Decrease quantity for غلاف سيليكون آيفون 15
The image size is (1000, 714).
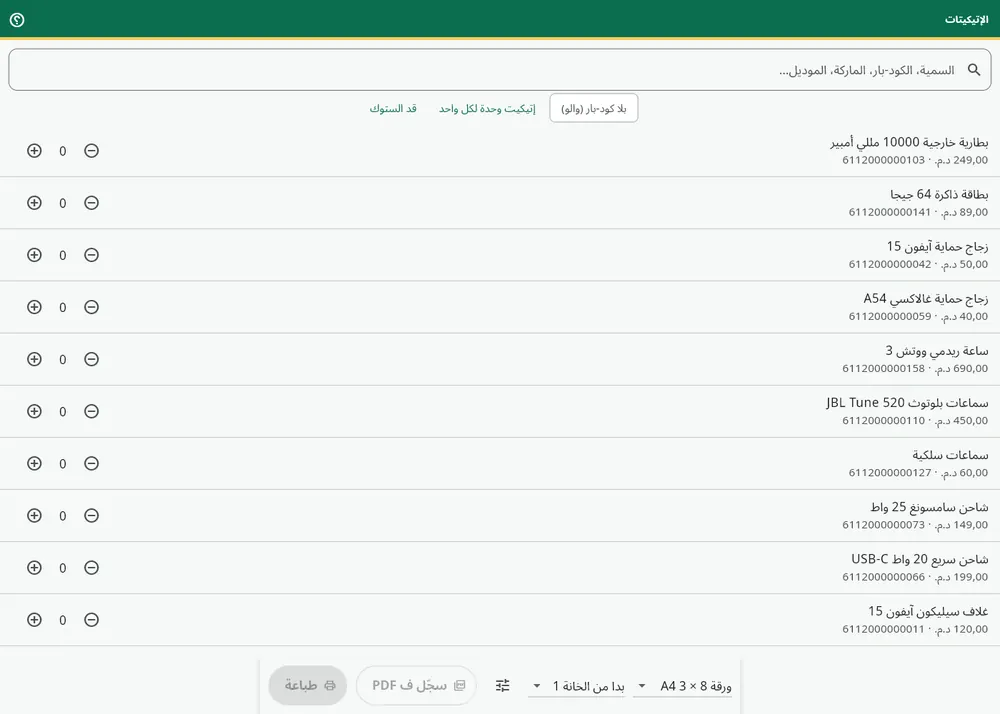click(91, 620)
